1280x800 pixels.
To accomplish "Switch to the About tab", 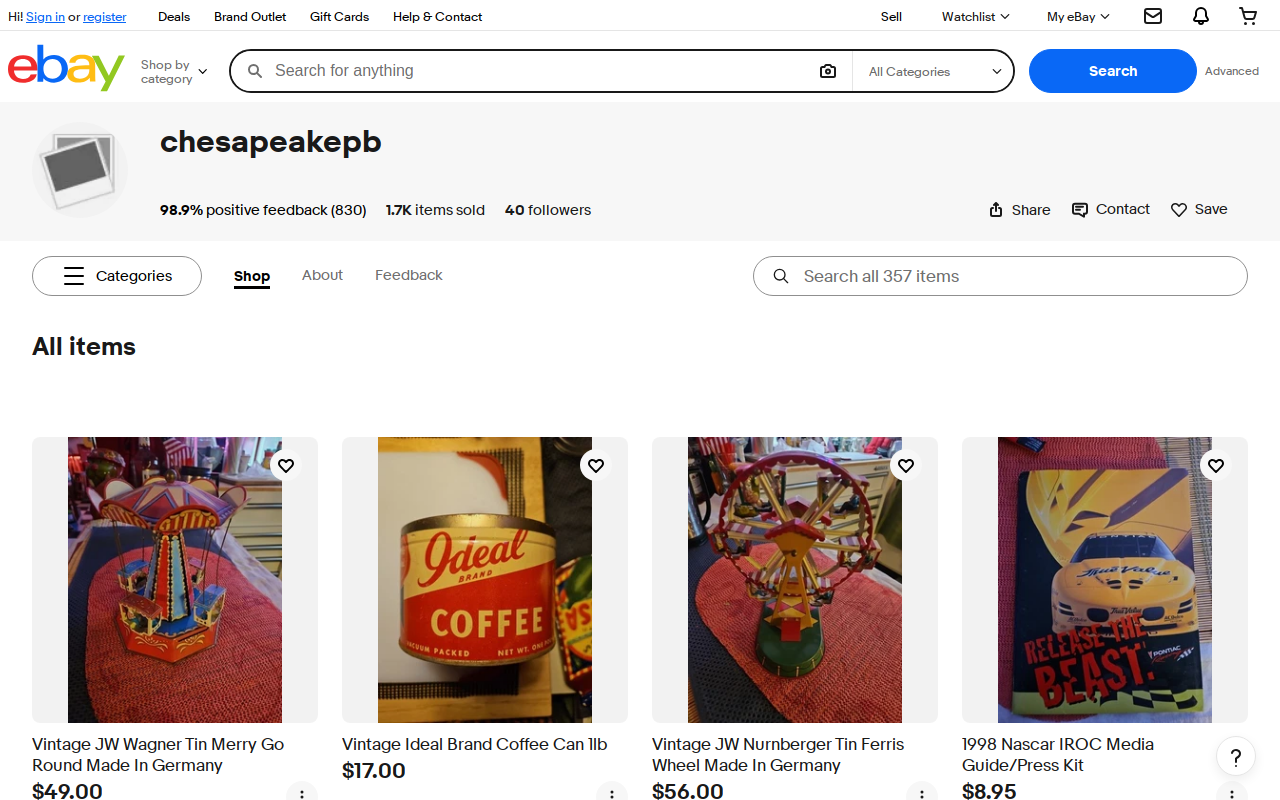I will [322, 275].
